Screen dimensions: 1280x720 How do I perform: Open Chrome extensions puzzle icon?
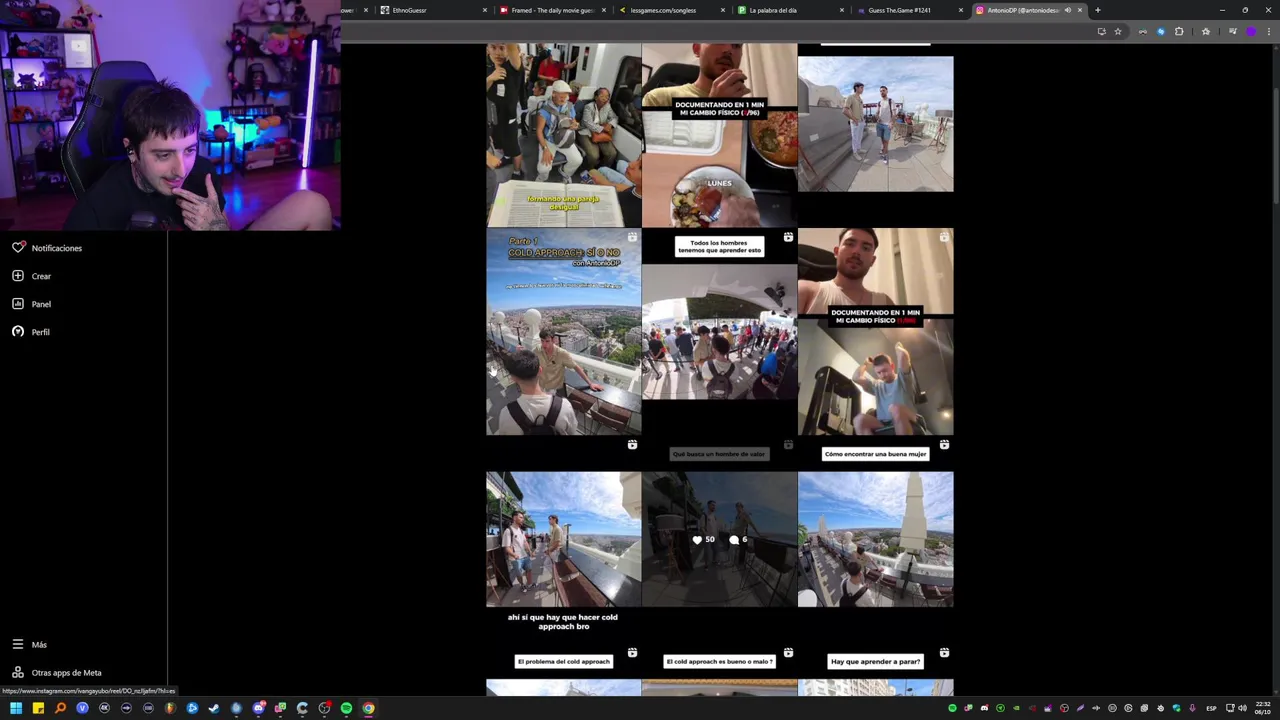pyautogui.click(x=1179, y=31)
